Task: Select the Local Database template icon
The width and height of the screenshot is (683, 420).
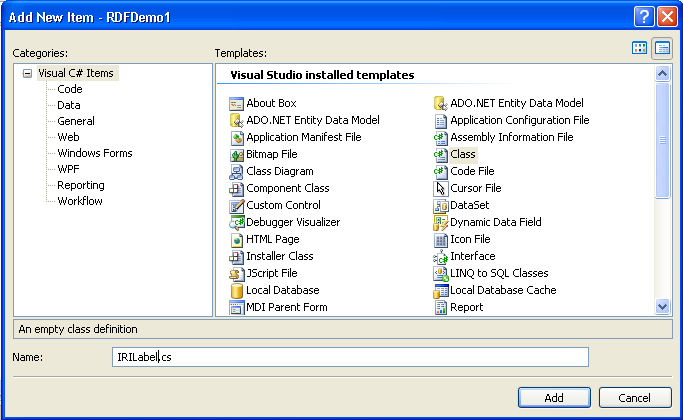Action: [x=237, y=290]
